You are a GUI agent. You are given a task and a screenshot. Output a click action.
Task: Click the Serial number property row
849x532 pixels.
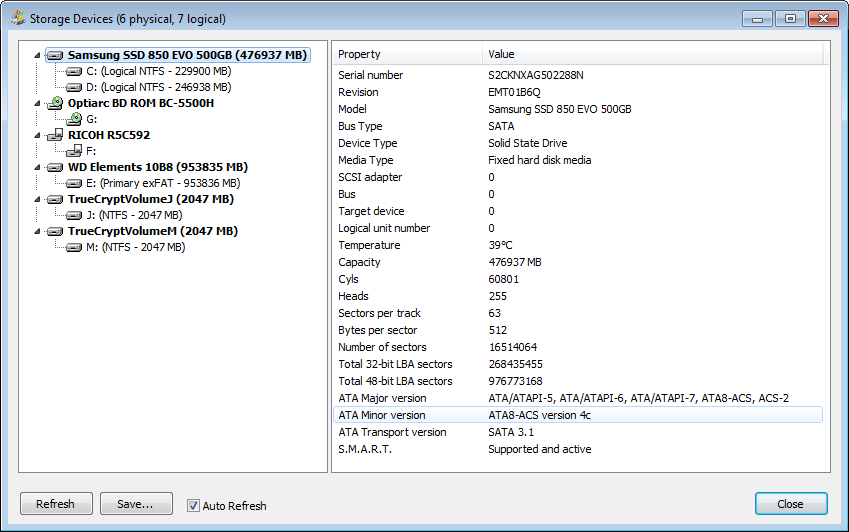578,75
